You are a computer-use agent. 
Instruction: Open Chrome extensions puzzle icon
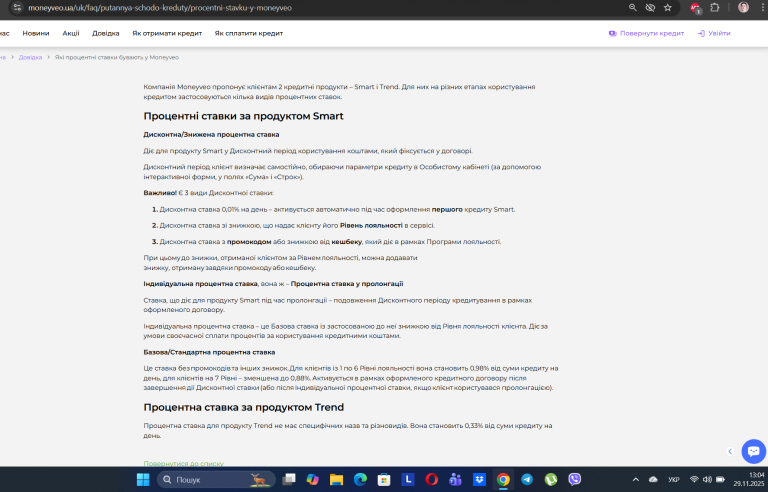[x=715, y=7]
